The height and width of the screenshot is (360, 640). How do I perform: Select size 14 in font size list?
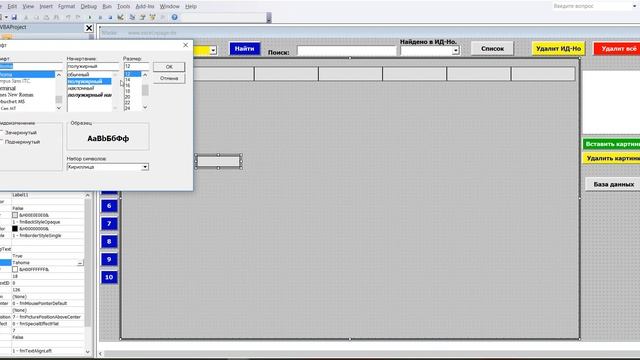coord(128,80)
